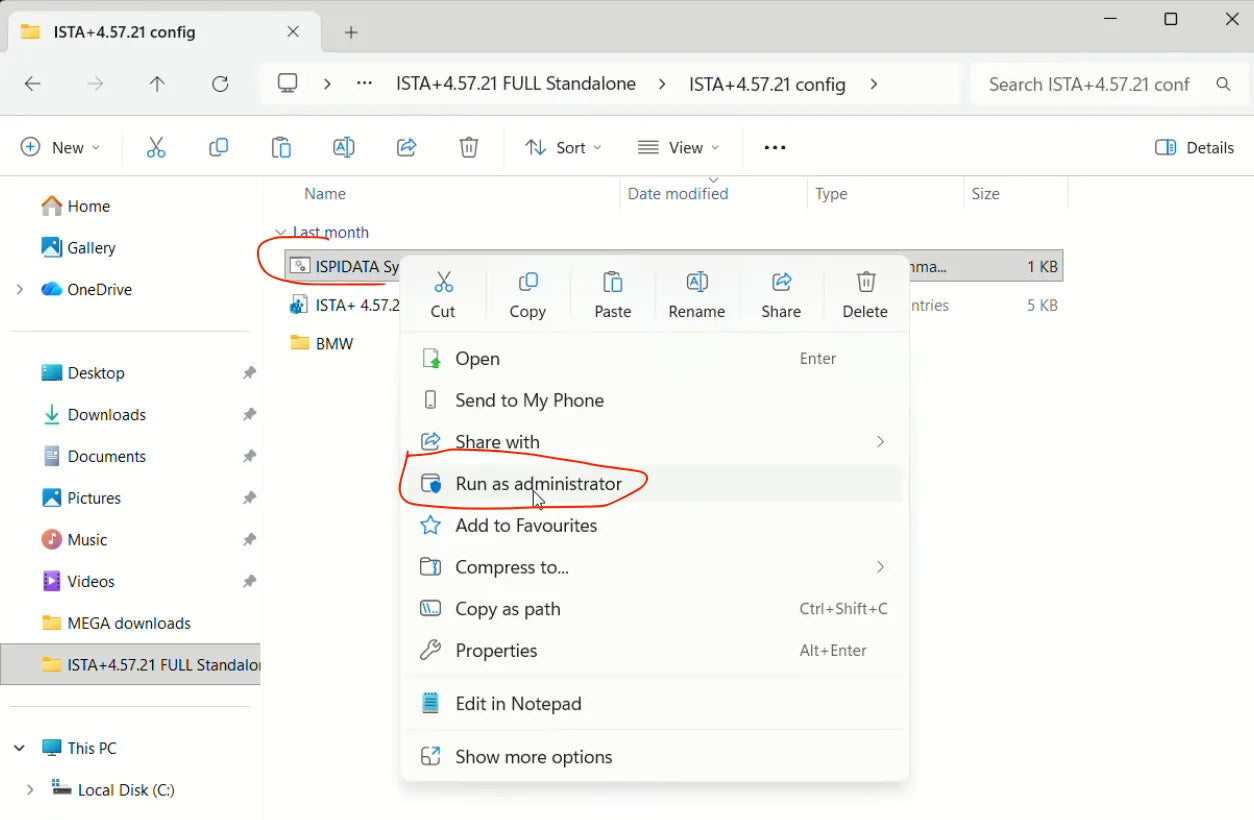Click the search magnifier icon
1254x820 pixels.
coord(1223,84)
